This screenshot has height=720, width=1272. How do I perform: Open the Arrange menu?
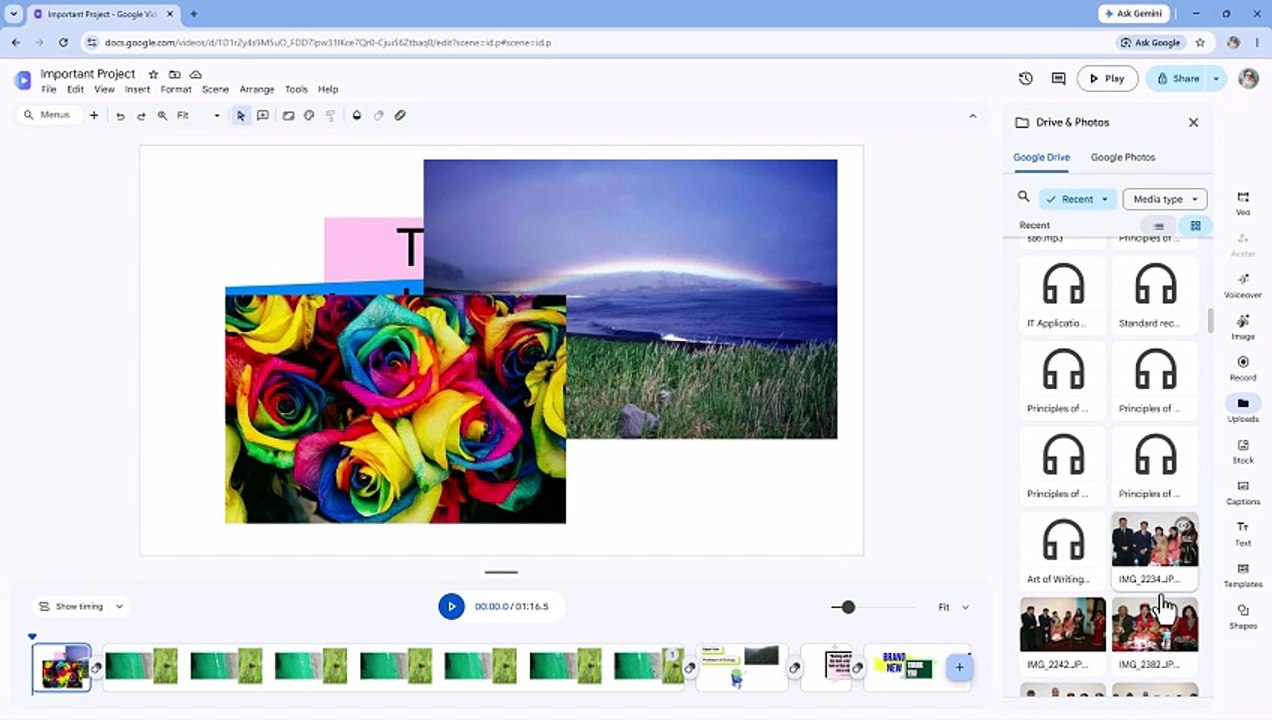257,89
